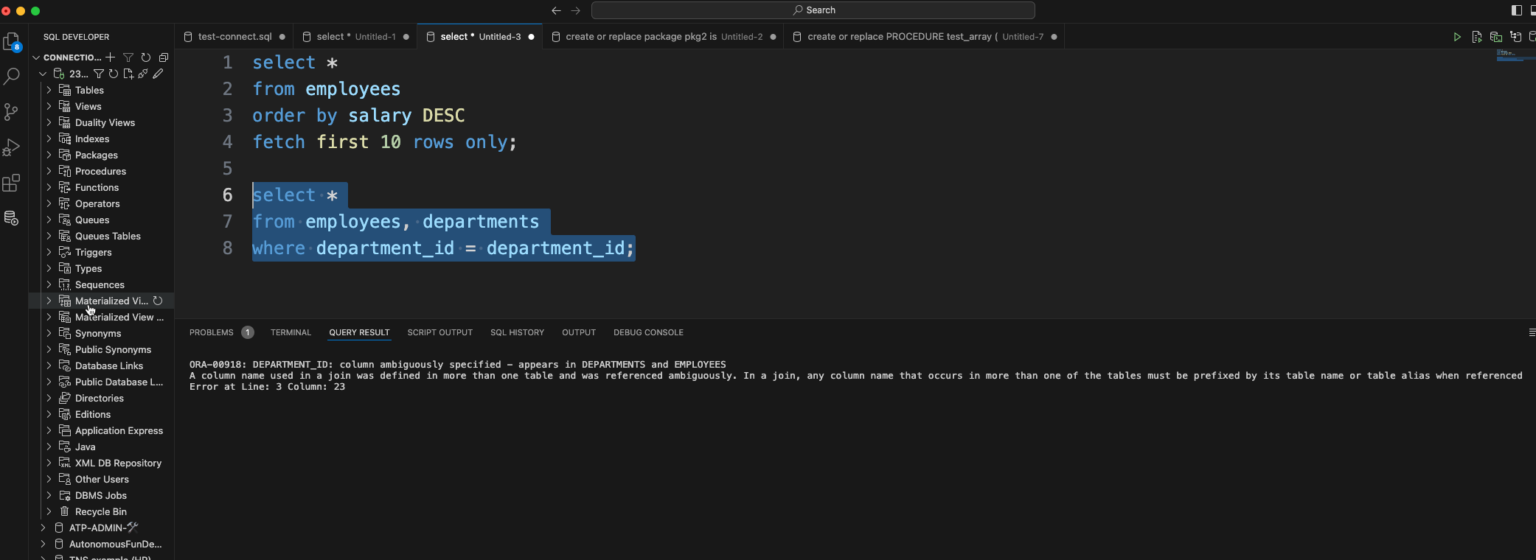
Task: Click the Search command center field
Action: pos(812,10)
